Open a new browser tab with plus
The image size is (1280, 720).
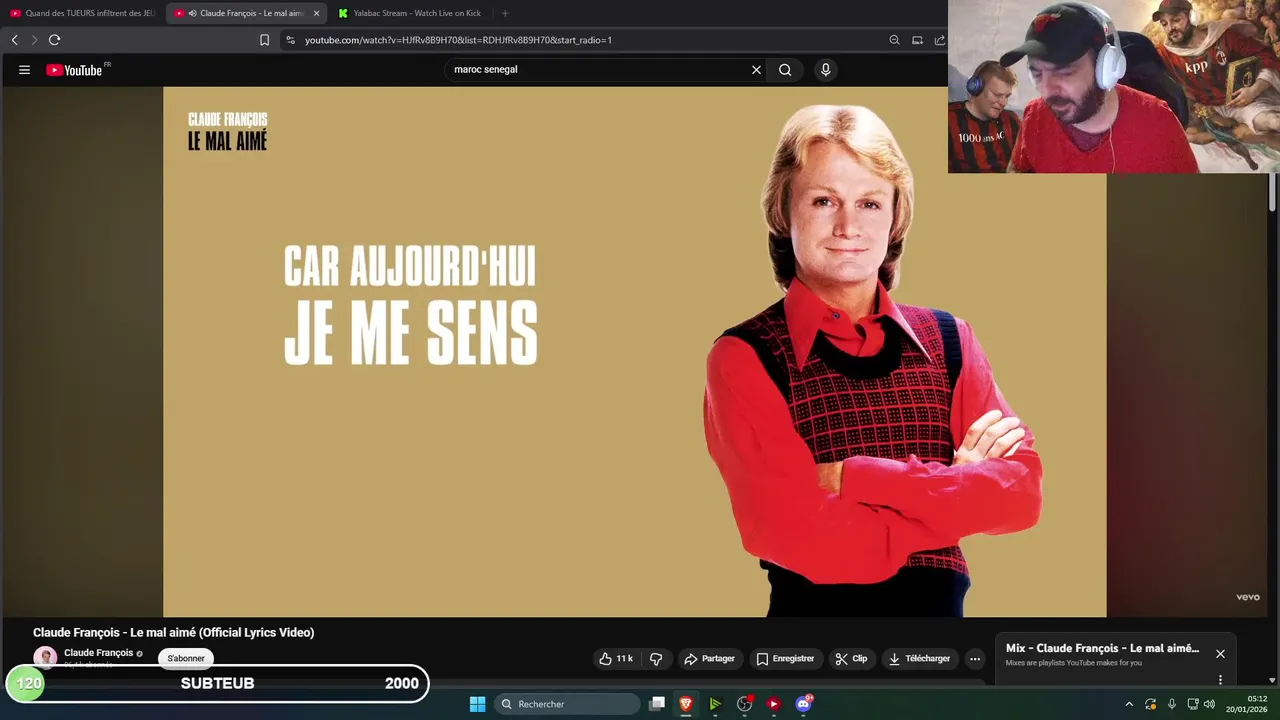[505, 13]
